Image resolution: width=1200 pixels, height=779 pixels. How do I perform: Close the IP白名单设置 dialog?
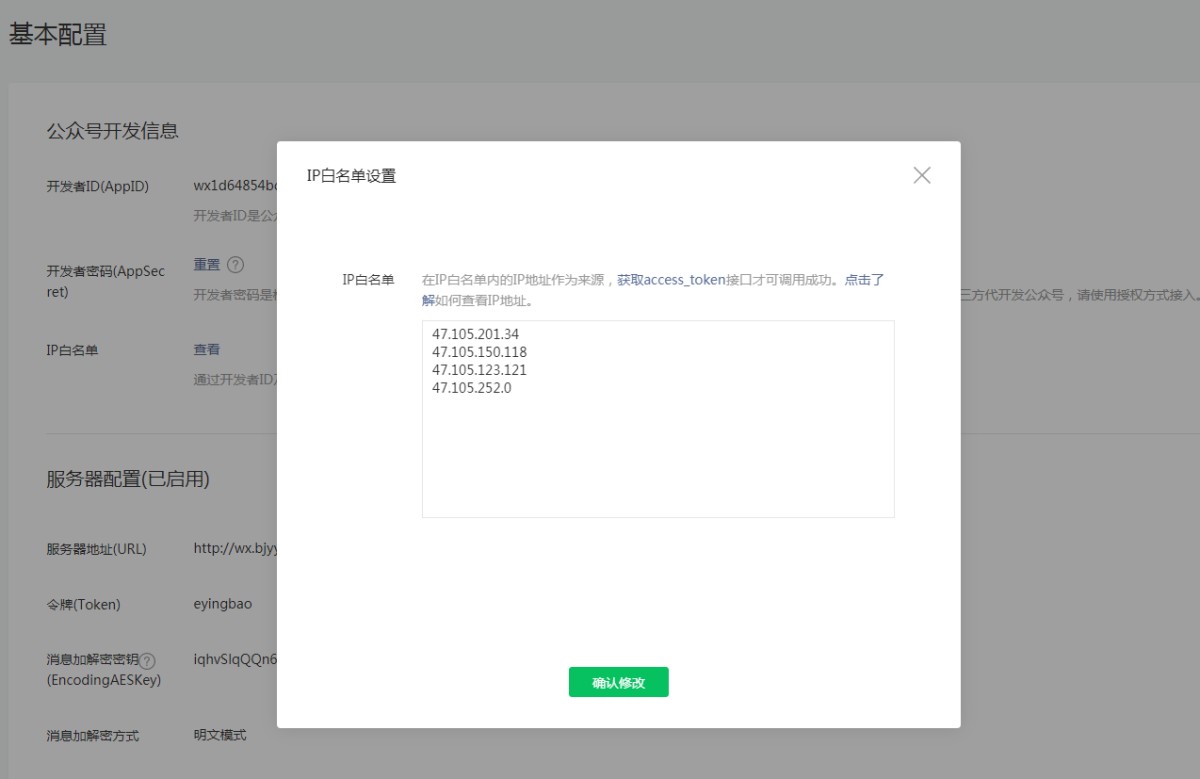tap(921, 175)
